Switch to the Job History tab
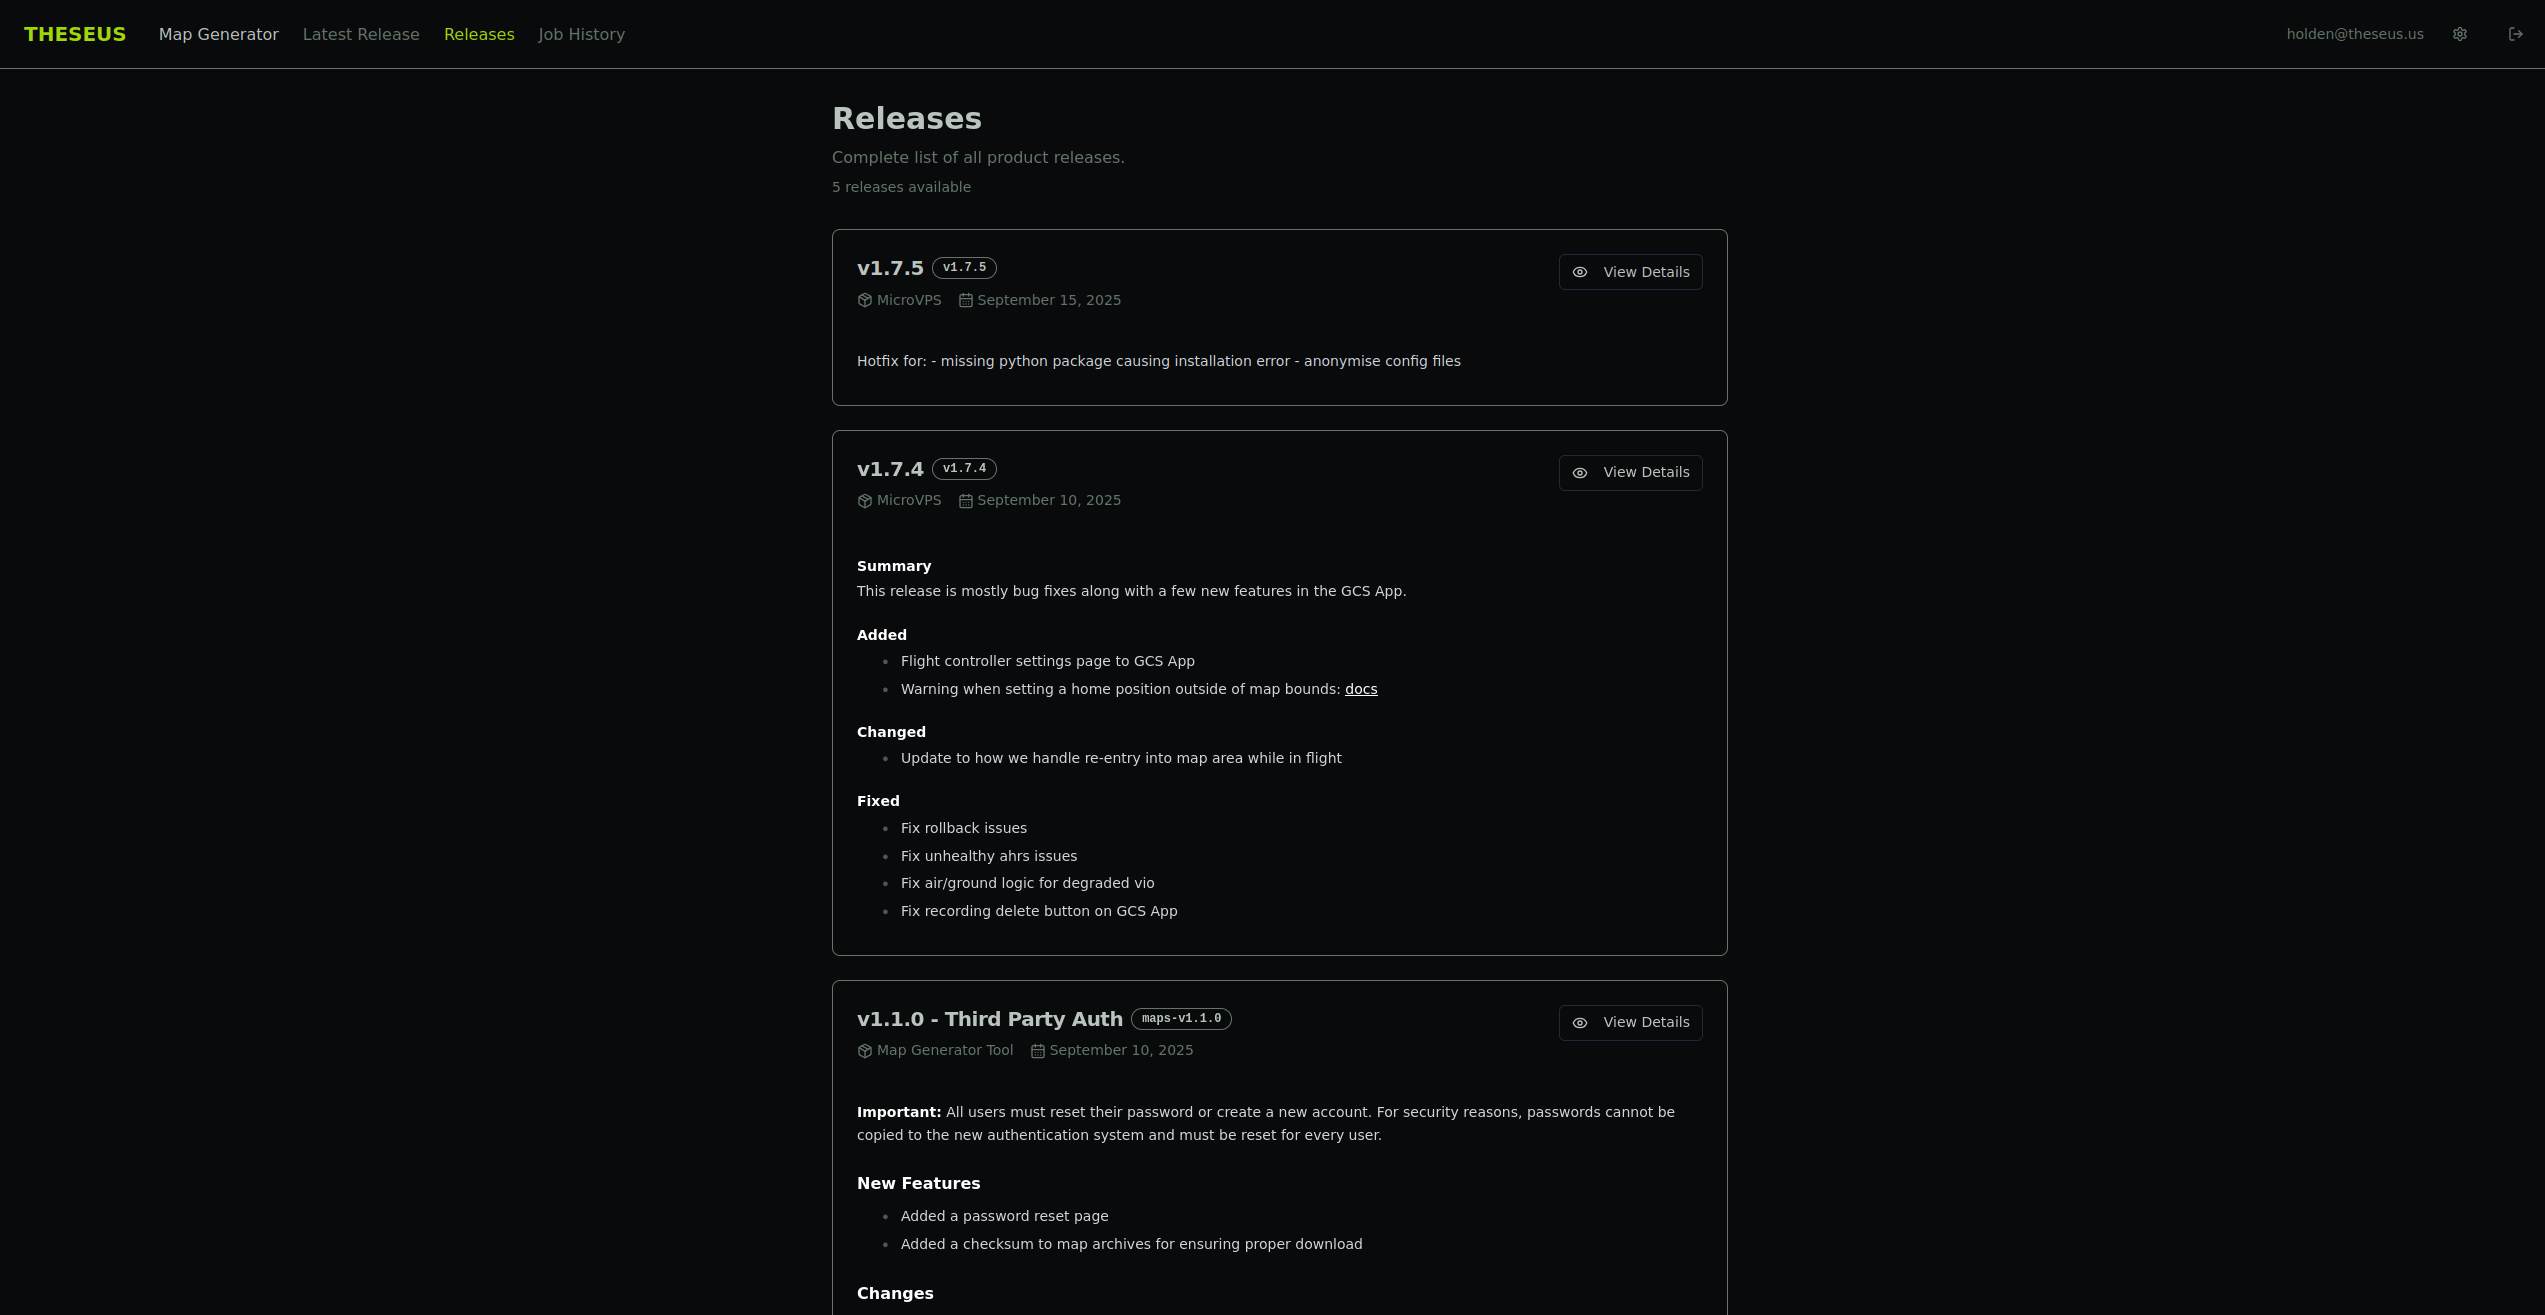Image resolution: width=2545 pixels, height=1315 pixels. pos(581,34)
